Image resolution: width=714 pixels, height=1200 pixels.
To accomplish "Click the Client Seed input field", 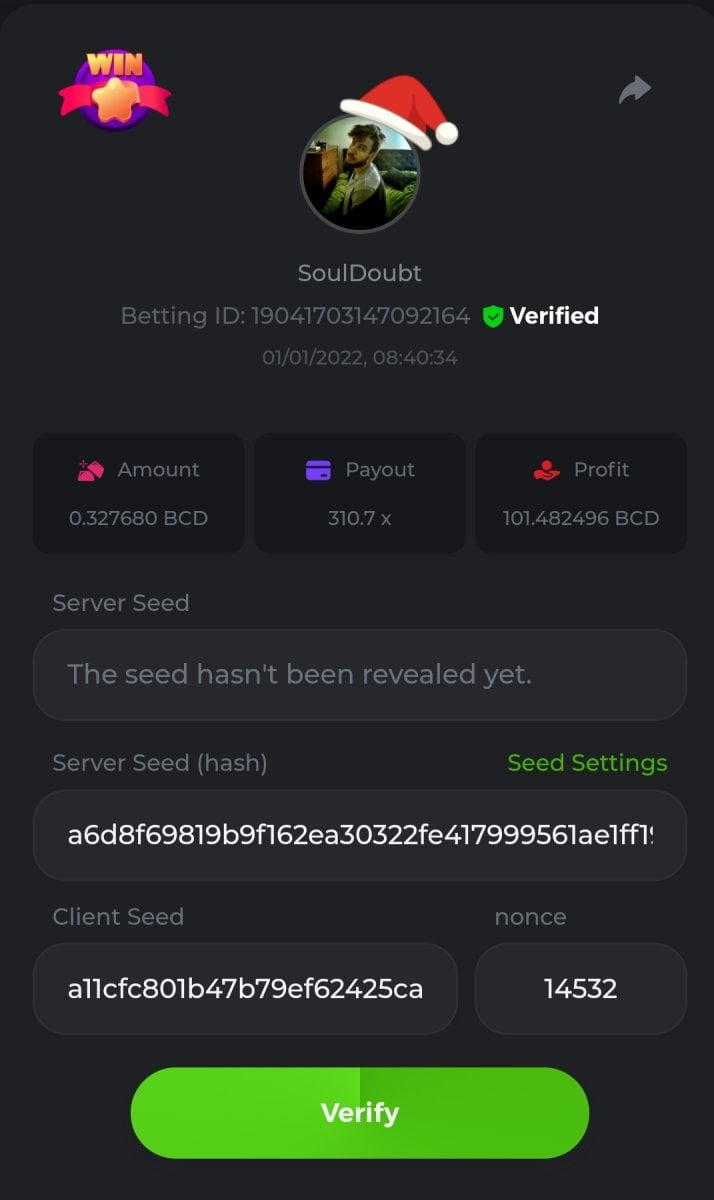I will point(245,989).
